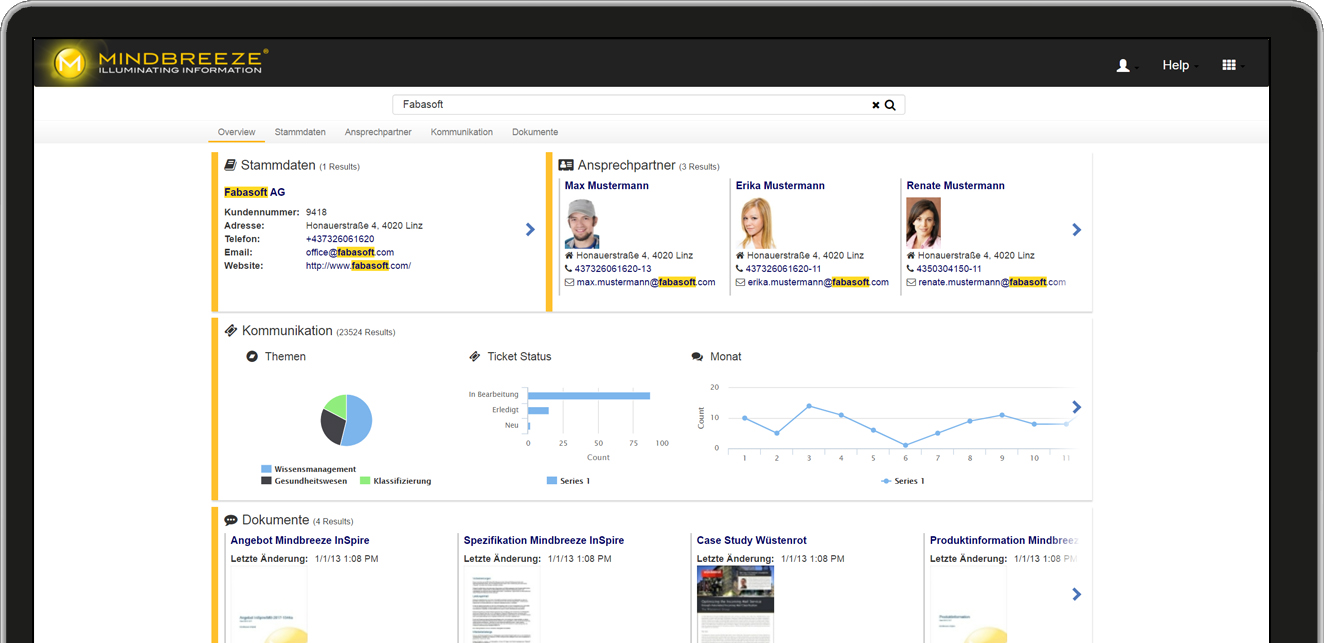
Task: Open Max Mustermann contact
Action: (x=607, y=186)
